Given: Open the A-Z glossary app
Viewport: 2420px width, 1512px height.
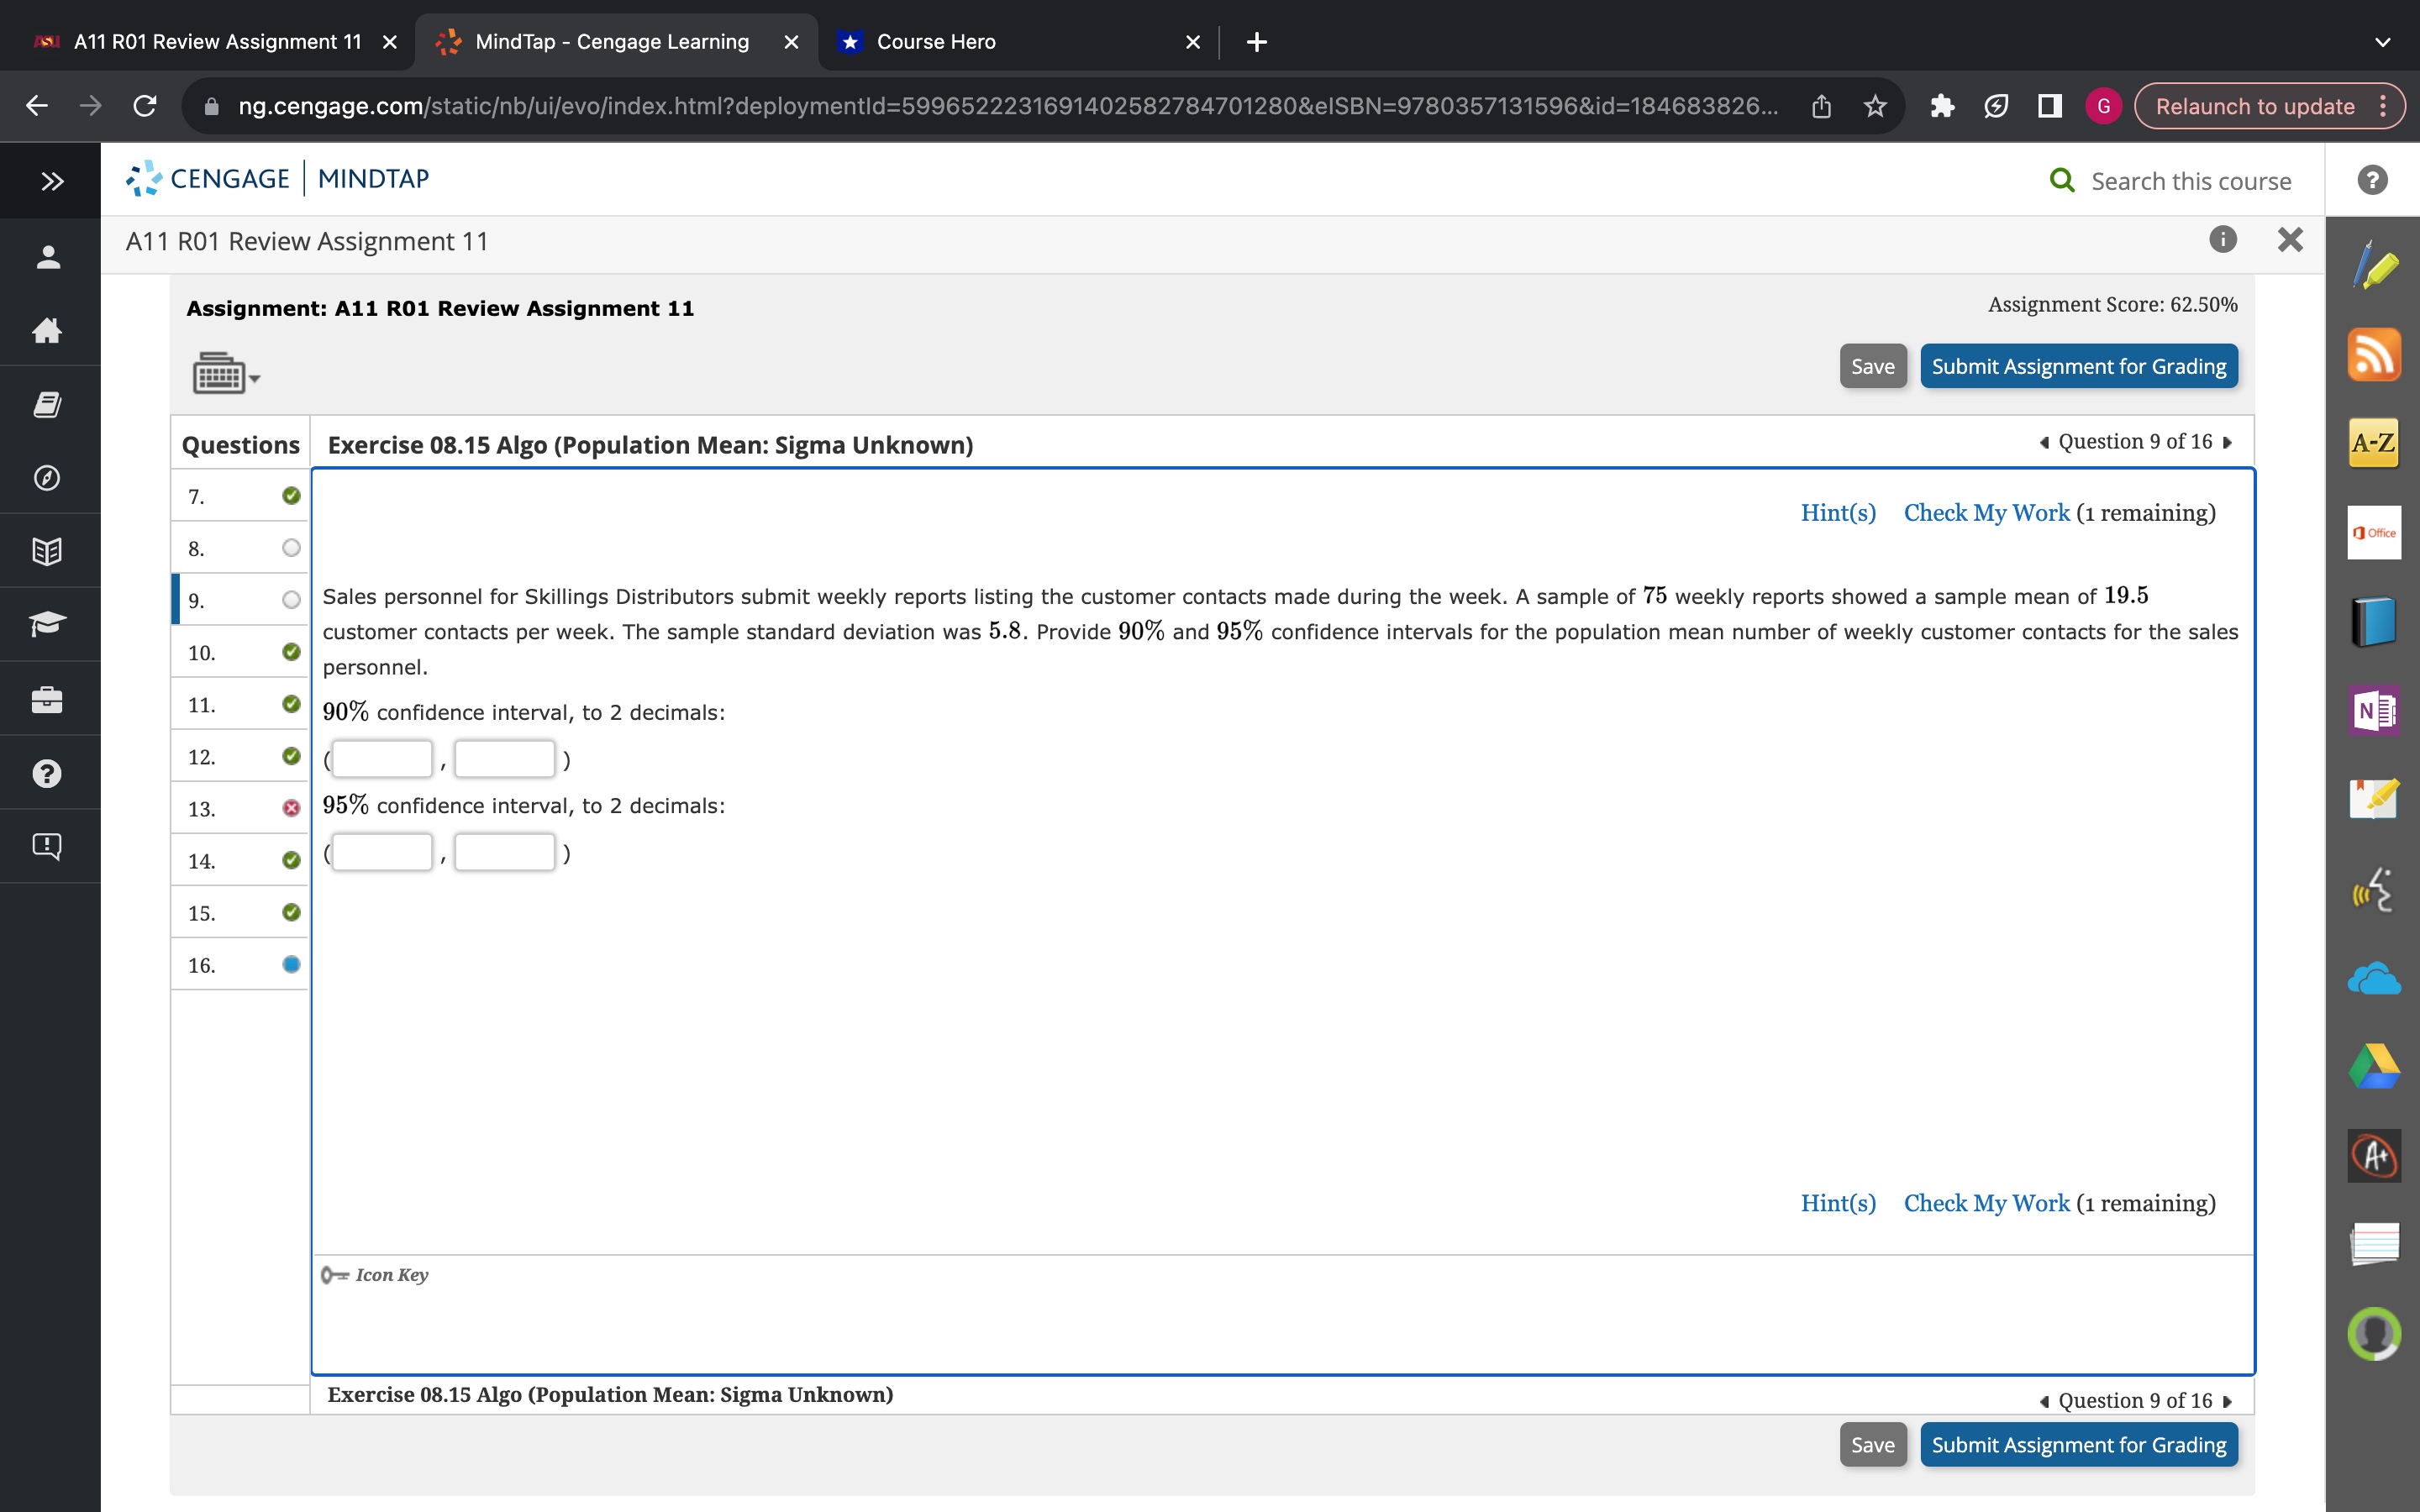Looking at the screenshot, I should [x=2374, y=441].
